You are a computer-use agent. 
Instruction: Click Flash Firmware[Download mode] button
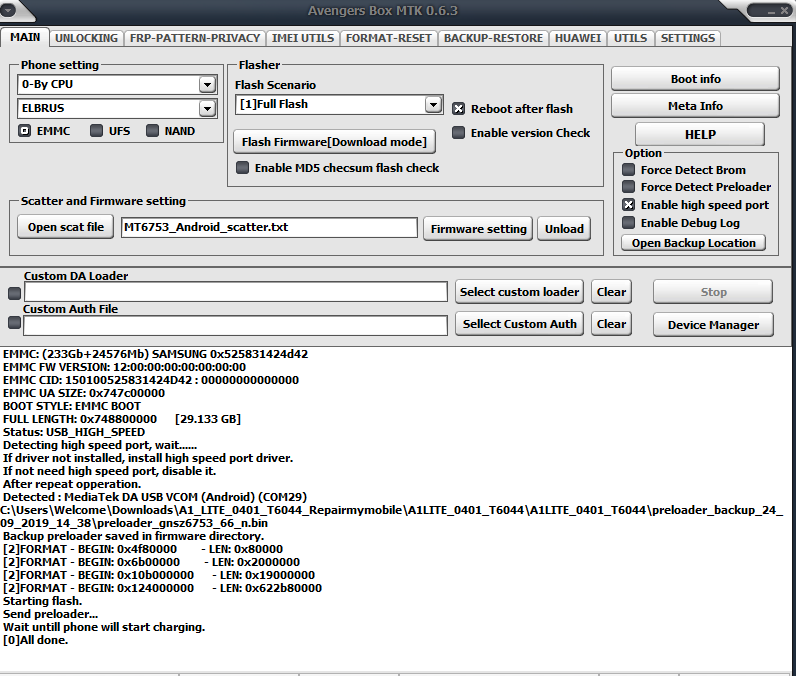[334, 142]
